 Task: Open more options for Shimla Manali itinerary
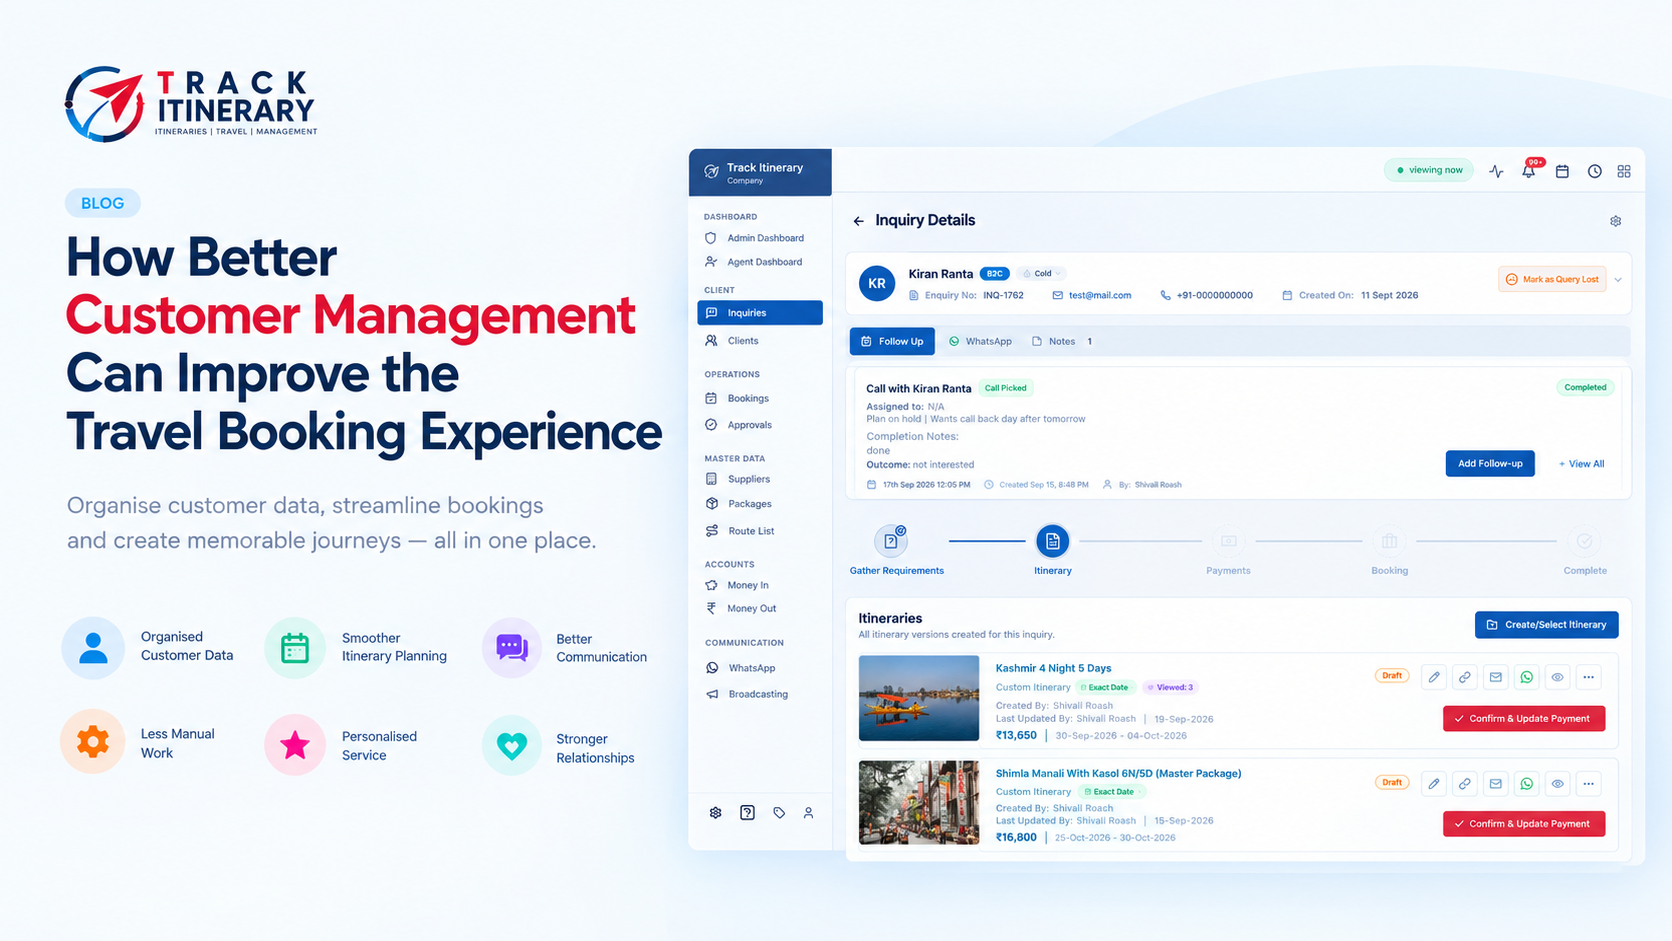(x=1589, y=783)
